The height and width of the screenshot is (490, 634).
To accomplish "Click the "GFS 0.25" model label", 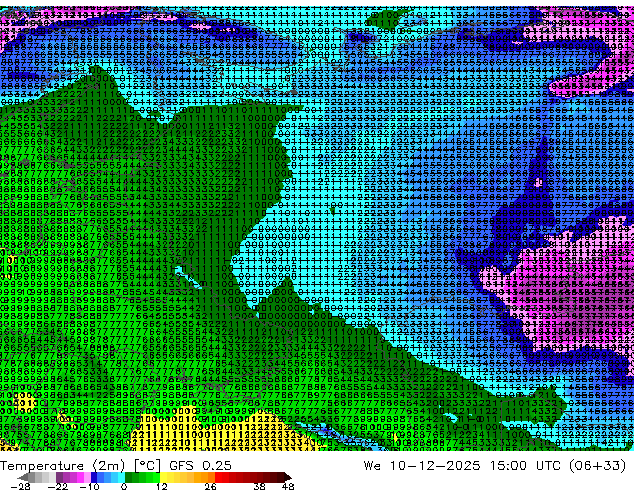I will tap(200, 466).
